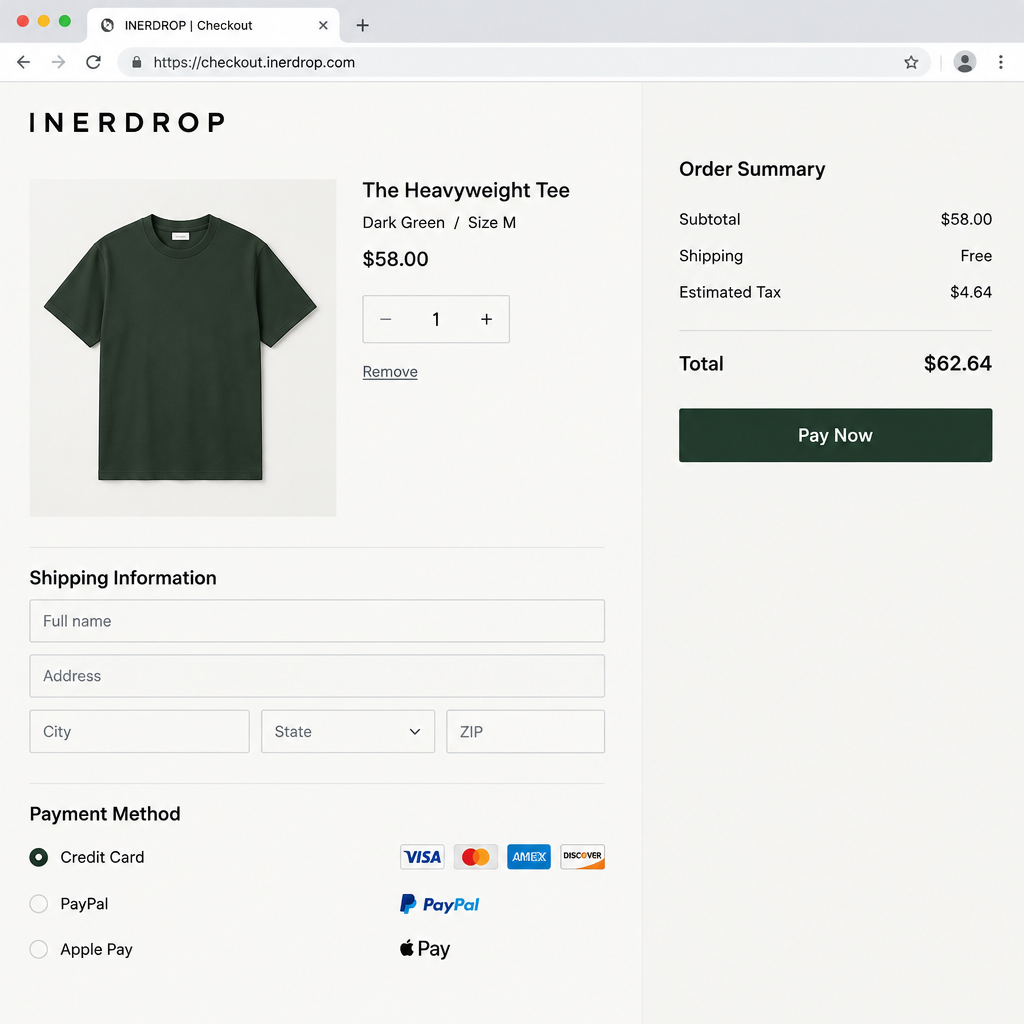The image size is (1024, 1024).
Task: Click the INERDROP logo
Action: click(127, 122)
